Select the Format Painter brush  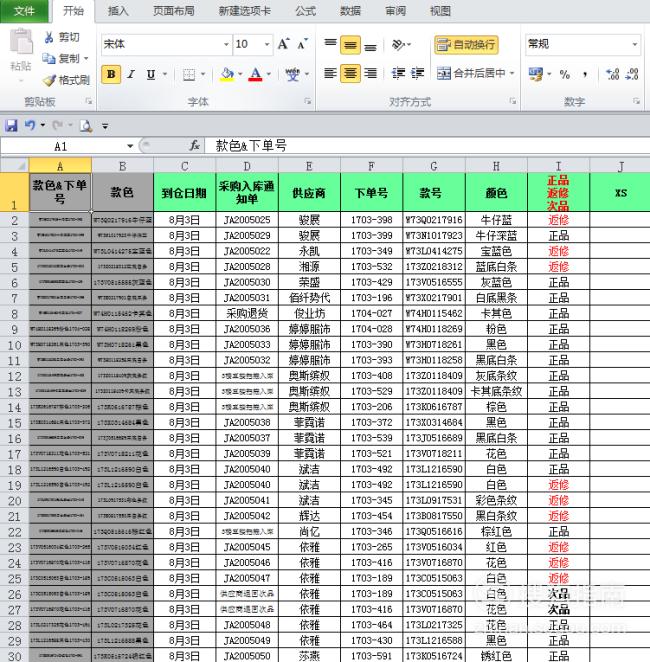point(49,80)
